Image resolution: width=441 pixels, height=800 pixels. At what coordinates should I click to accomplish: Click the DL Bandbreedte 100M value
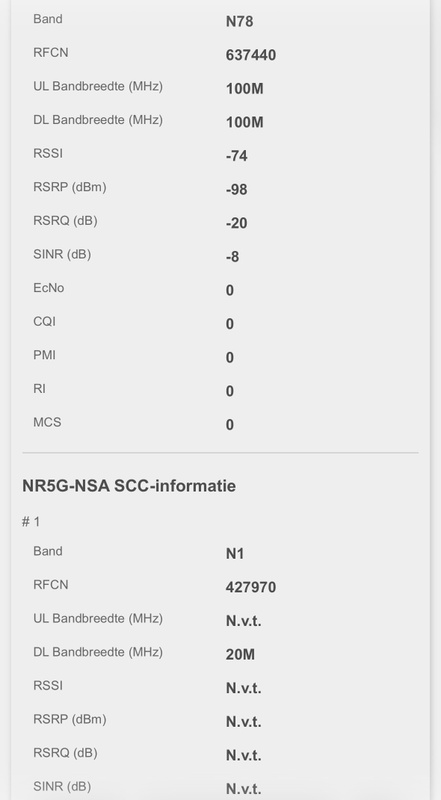(x=244, y=122)
